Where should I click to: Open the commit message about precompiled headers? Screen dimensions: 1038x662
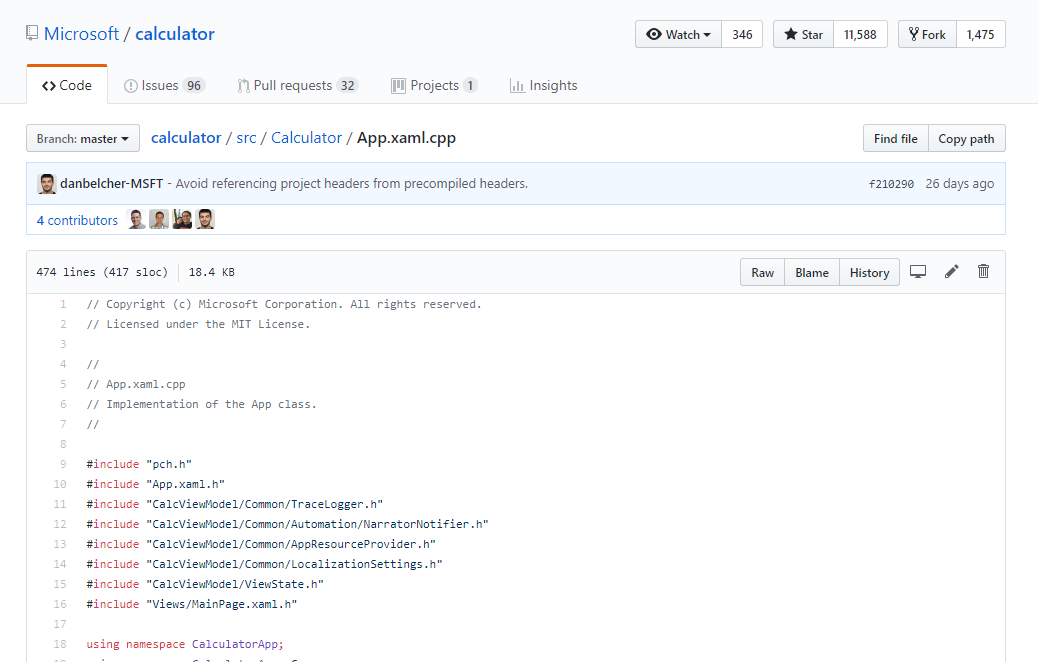352,183
